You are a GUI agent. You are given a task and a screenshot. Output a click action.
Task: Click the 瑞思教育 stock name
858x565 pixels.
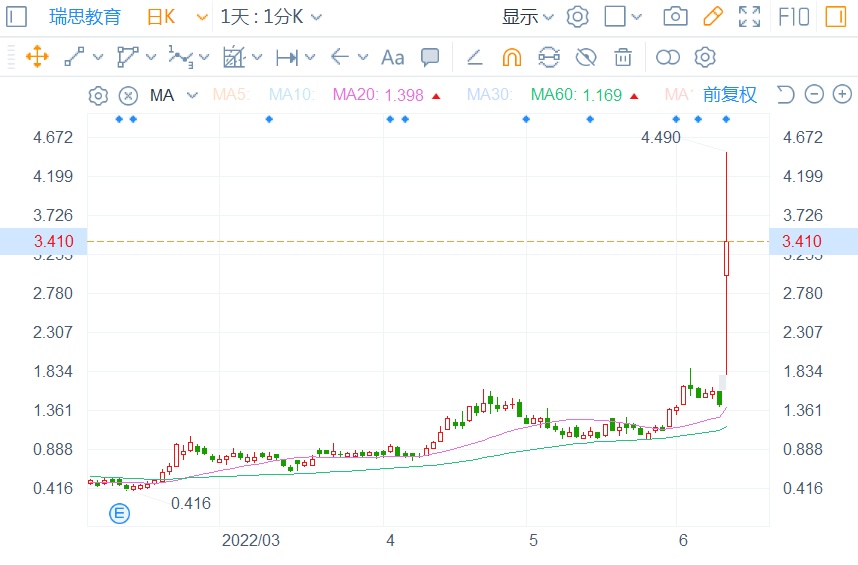tap(85, 17)
